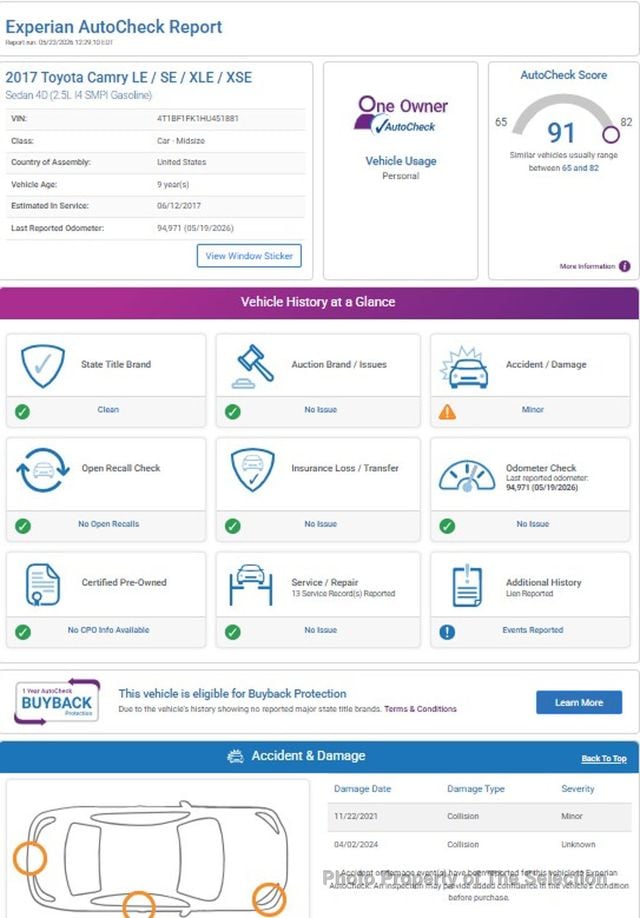This screenshot has width=640, height=918.
Task: Click the rear damage circle on car diagram
Action: pyautogui.click(x=29, y=858)
